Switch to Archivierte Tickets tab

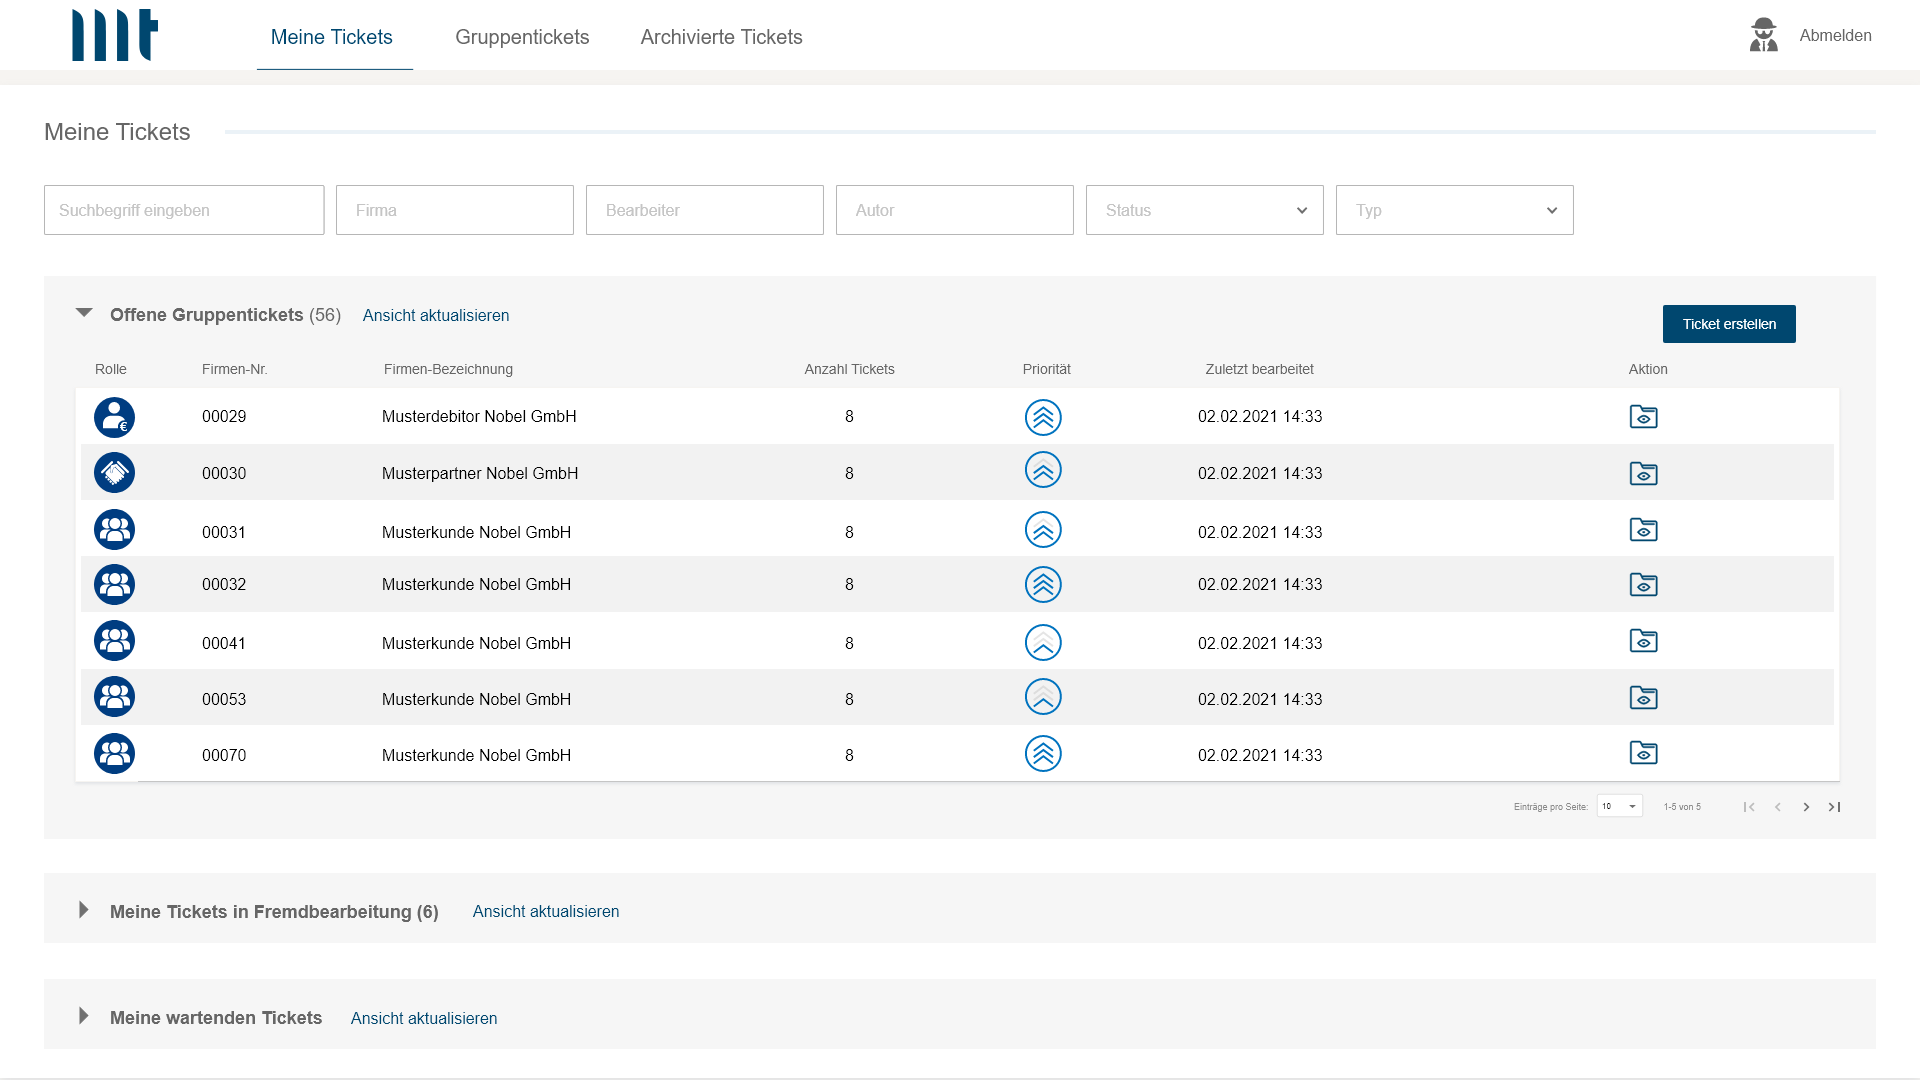coord(721,37)
